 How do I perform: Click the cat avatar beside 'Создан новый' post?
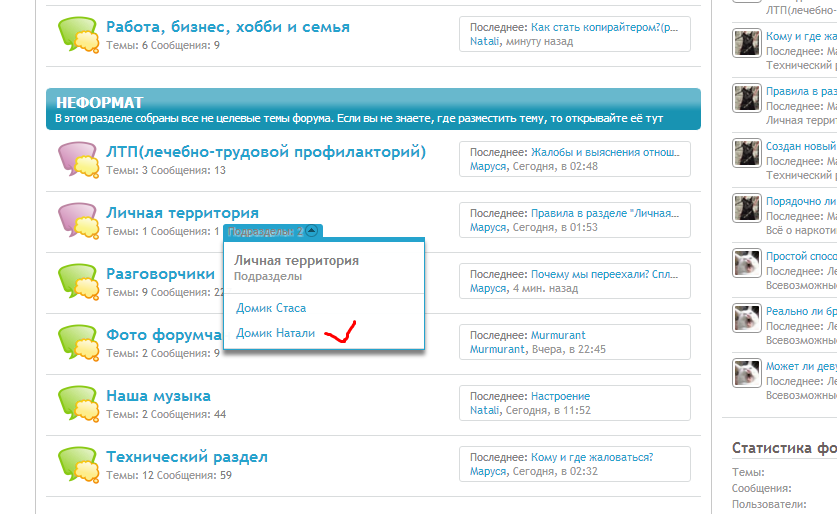(746, 153)
